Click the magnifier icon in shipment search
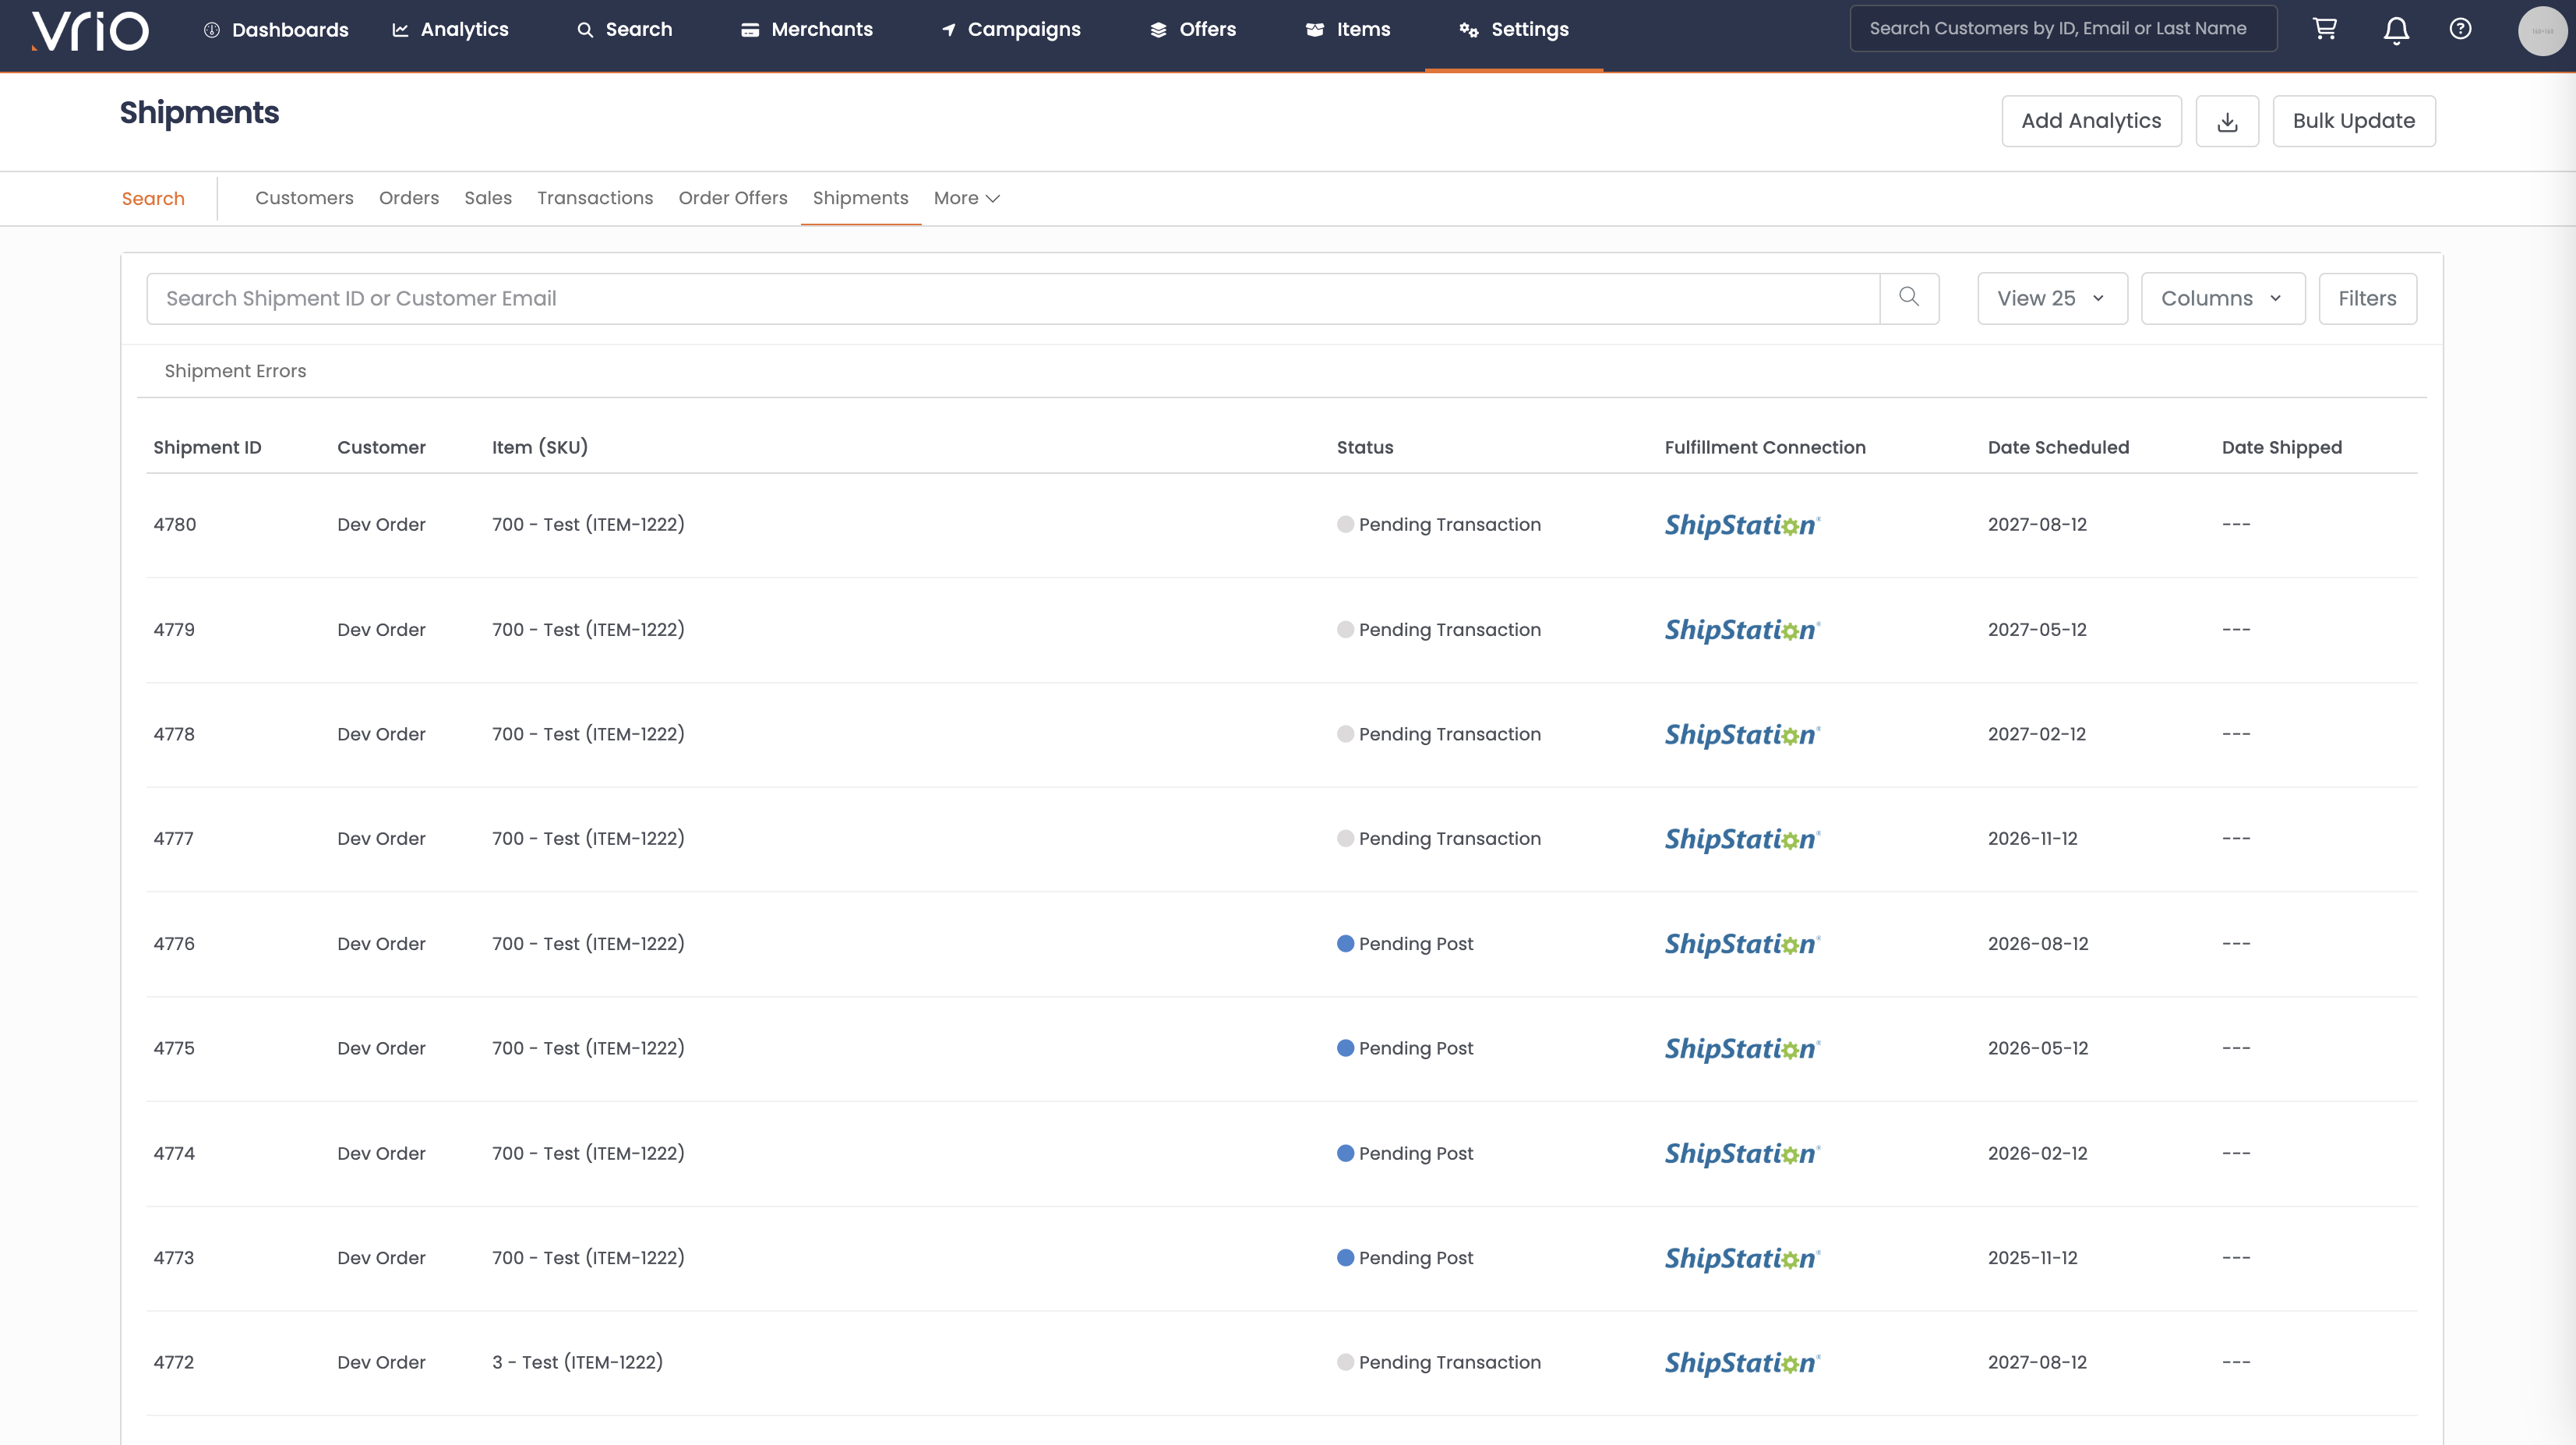 click(x=1909, y=297)
